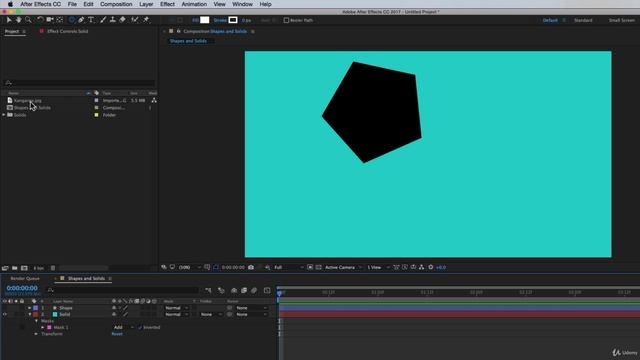Viewport: 640px width, 360px height.
Task: Toggle the frame blending switch in timeline
Action: (x=244, y=290)
